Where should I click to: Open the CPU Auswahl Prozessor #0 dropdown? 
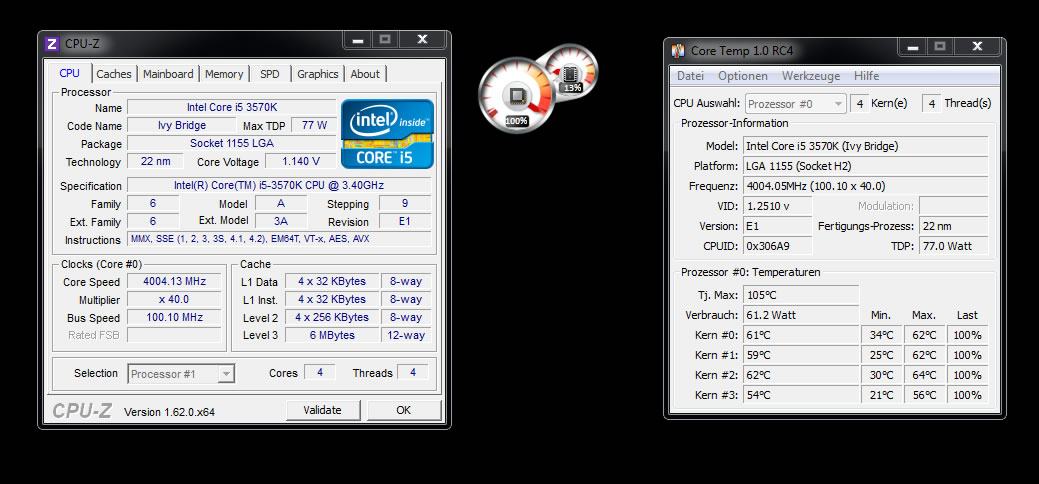click(795, 103)
